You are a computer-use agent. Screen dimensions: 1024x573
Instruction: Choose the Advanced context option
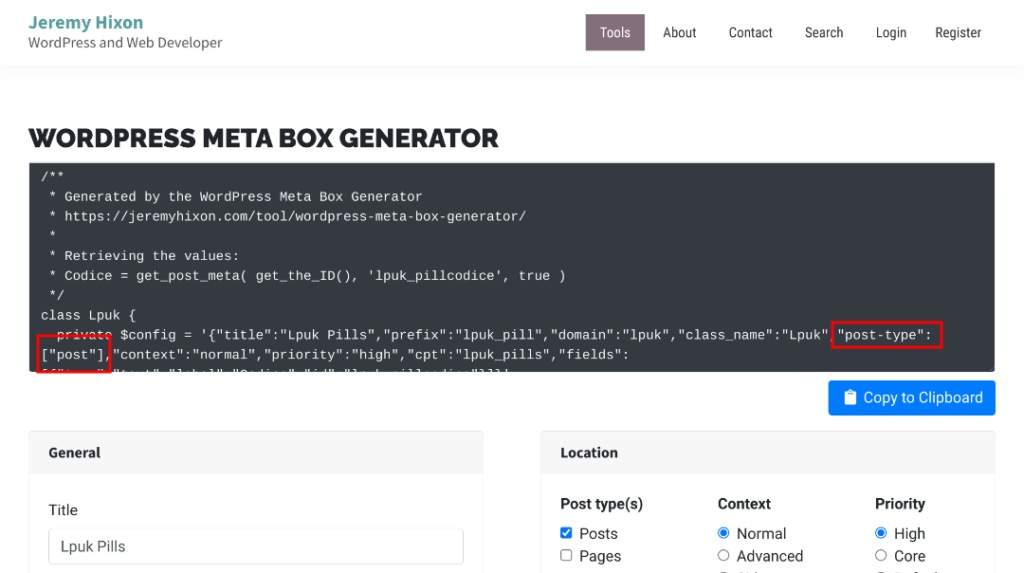click(x=724, y=555)
